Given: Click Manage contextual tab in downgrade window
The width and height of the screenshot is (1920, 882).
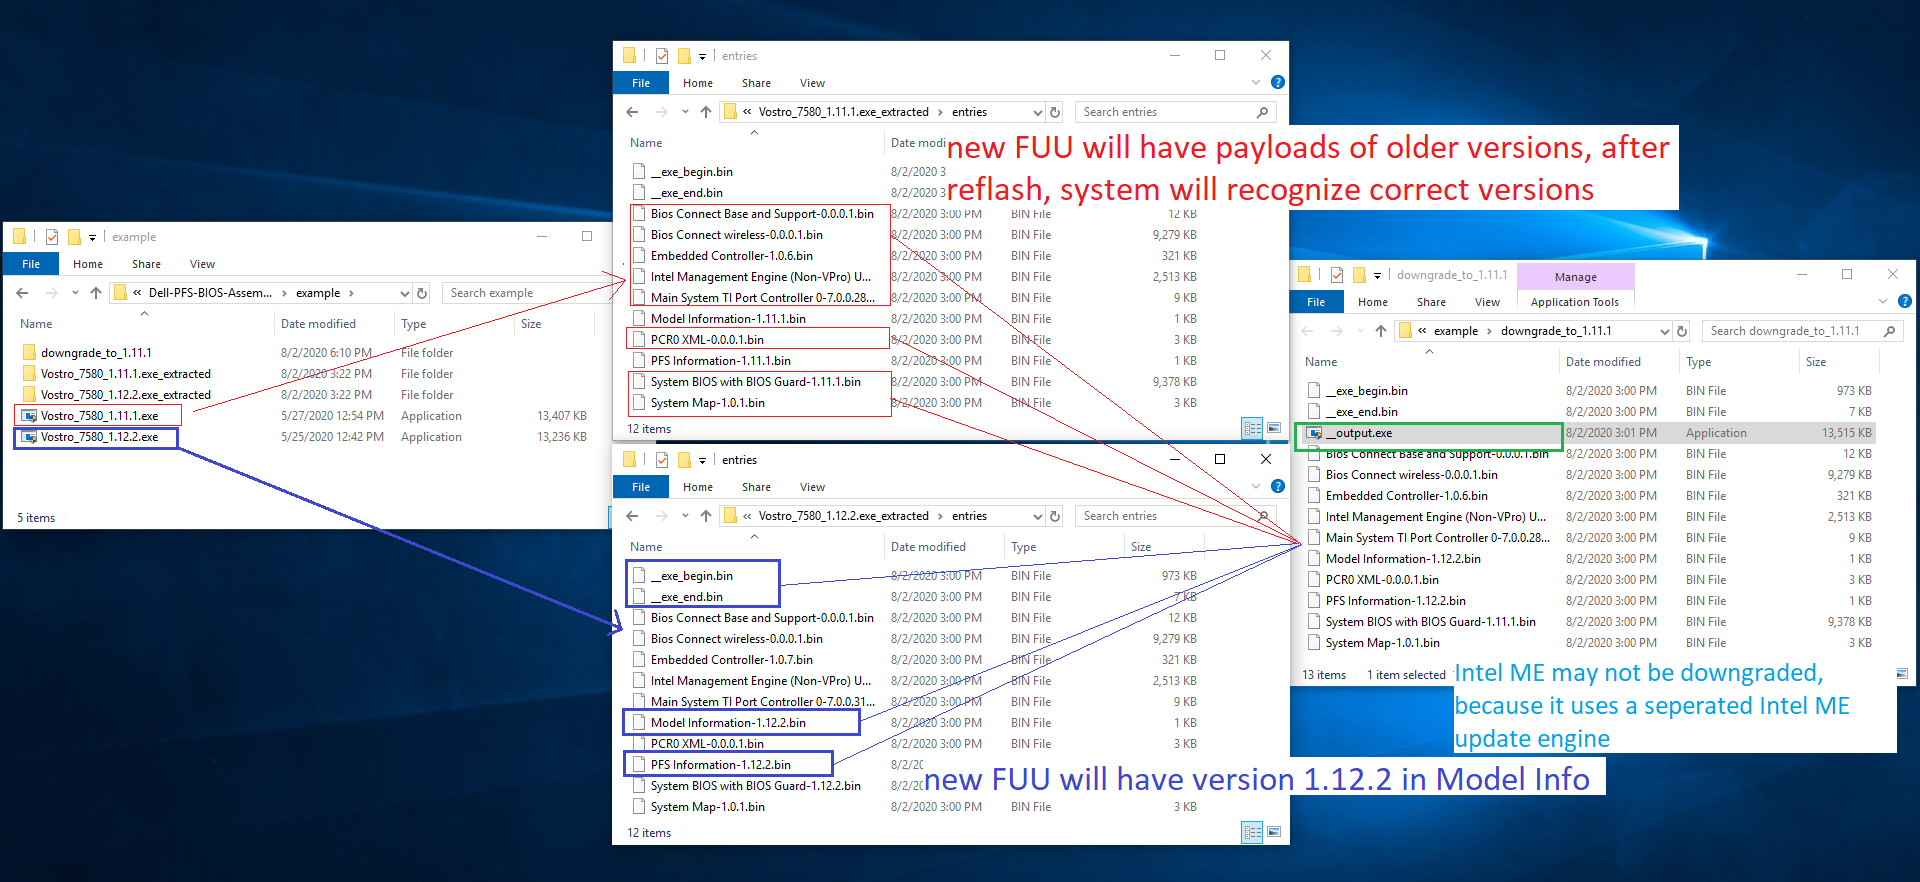Looking at the screenshot, I should point(1575,277).
